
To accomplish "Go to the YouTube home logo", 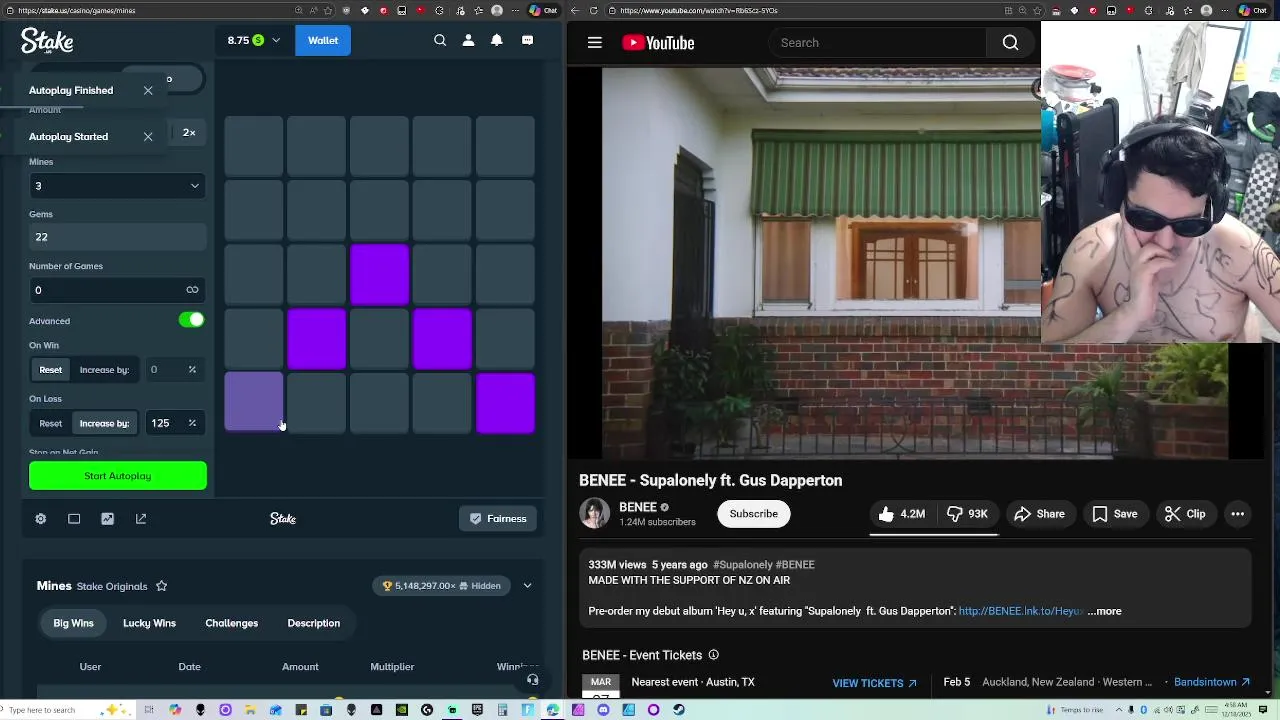I will (658, 43).
